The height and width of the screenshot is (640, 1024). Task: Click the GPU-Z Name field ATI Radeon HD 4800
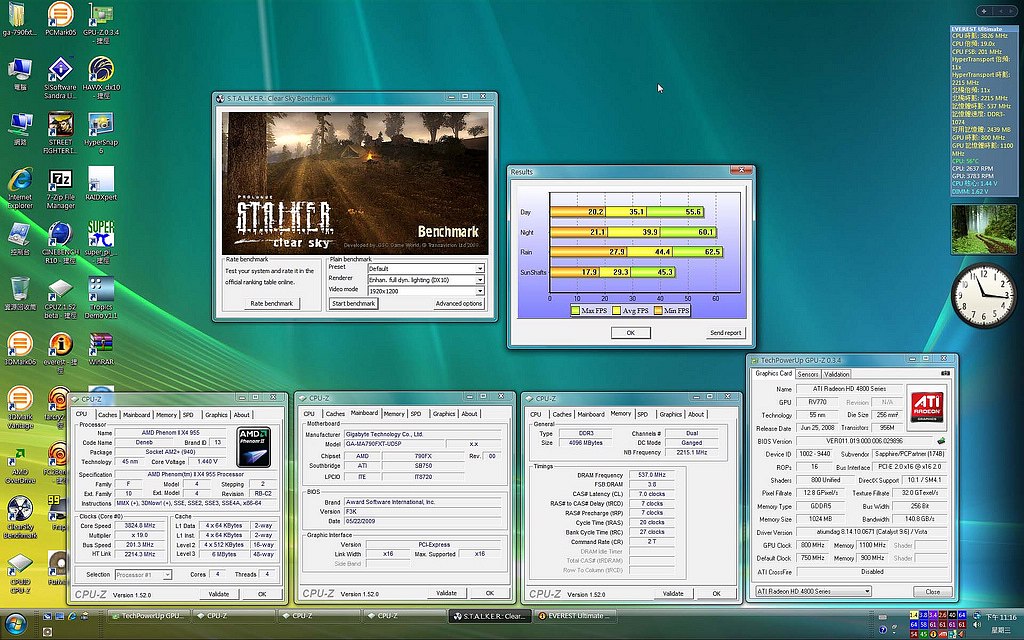coord(848,389)
